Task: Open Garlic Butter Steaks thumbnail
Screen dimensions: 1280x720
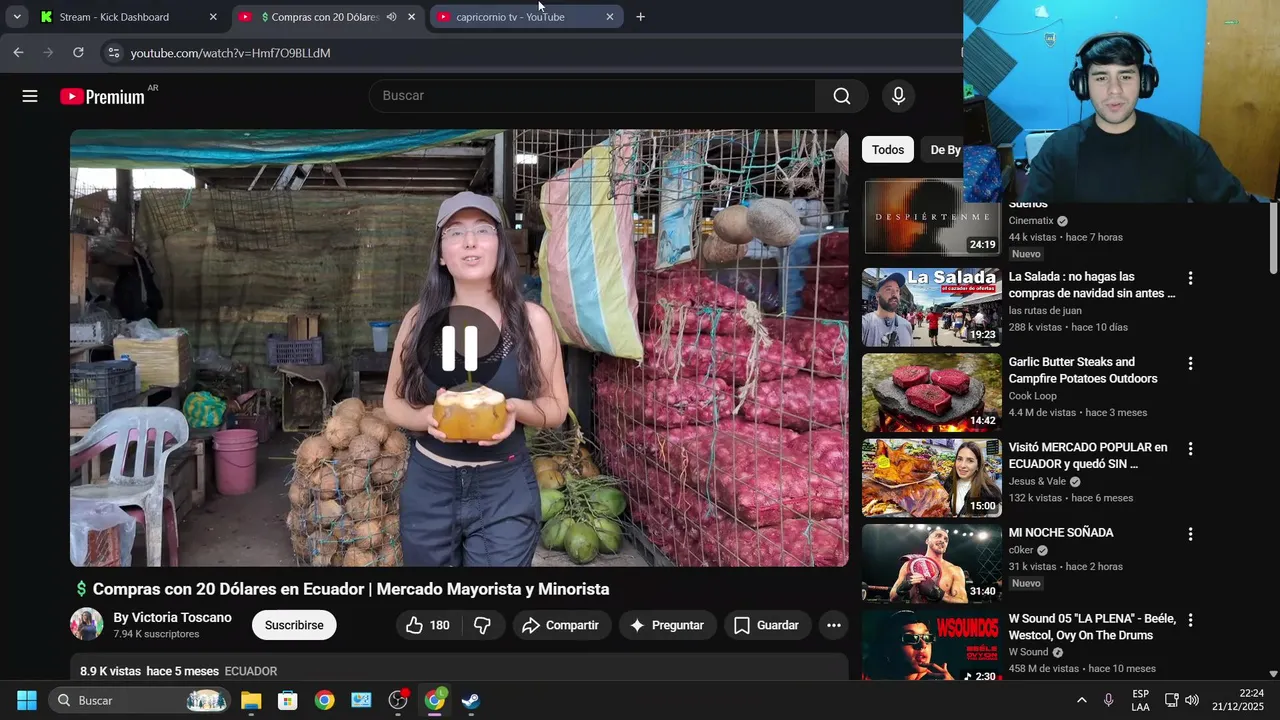Action: 931,392
